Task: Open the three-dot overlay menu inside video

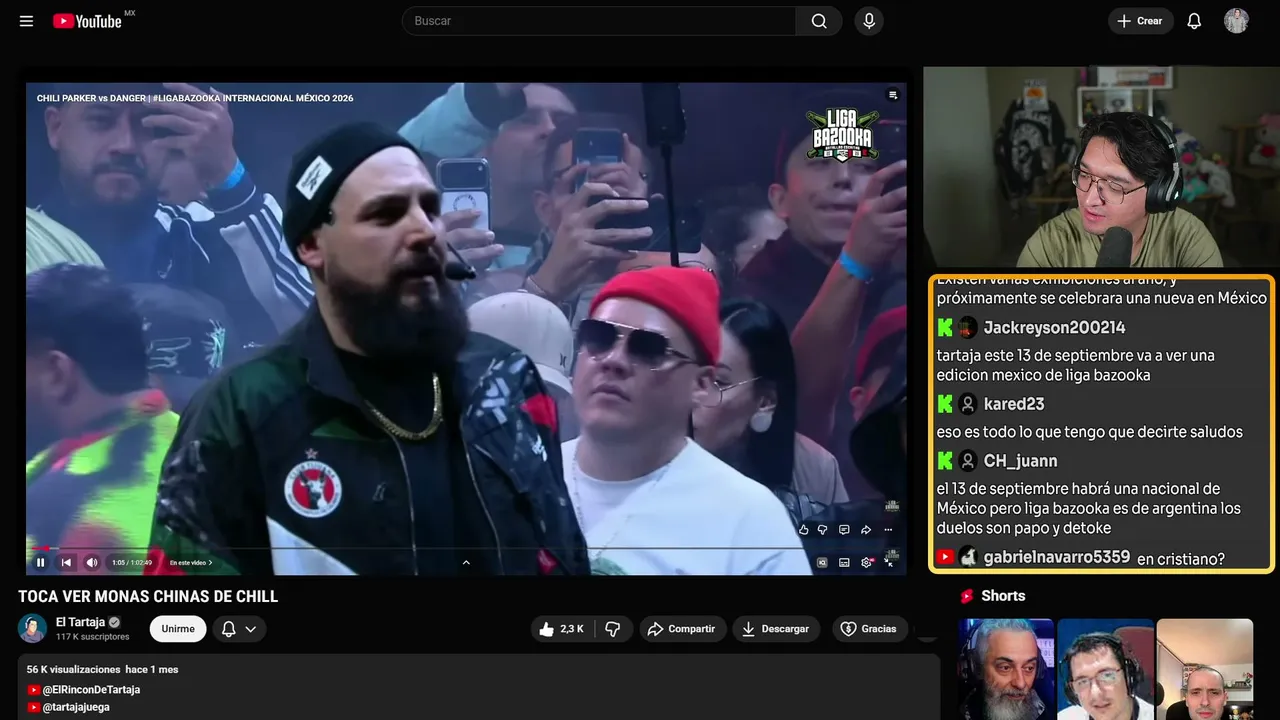Action: point(888,530)
